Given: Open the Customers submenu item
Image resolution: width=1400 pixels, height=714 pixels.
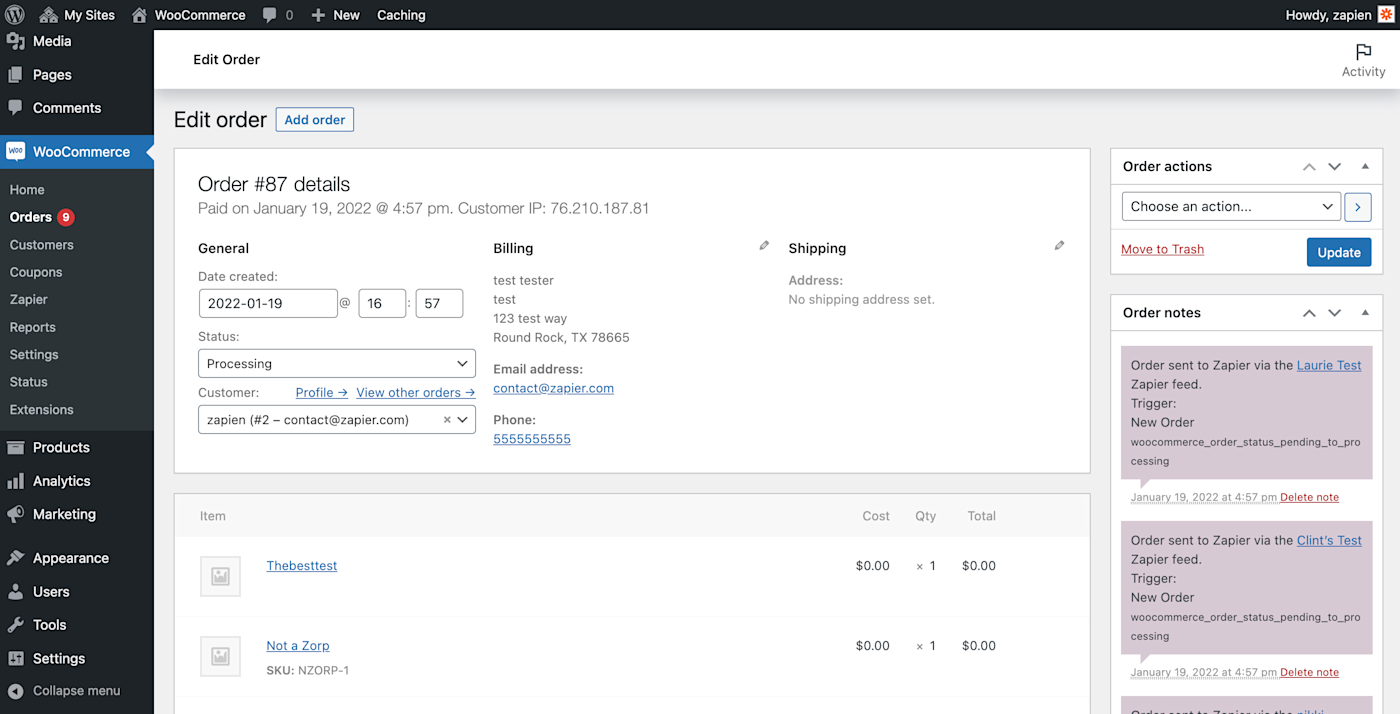Looking at the screenshot, I should point(41,245).
